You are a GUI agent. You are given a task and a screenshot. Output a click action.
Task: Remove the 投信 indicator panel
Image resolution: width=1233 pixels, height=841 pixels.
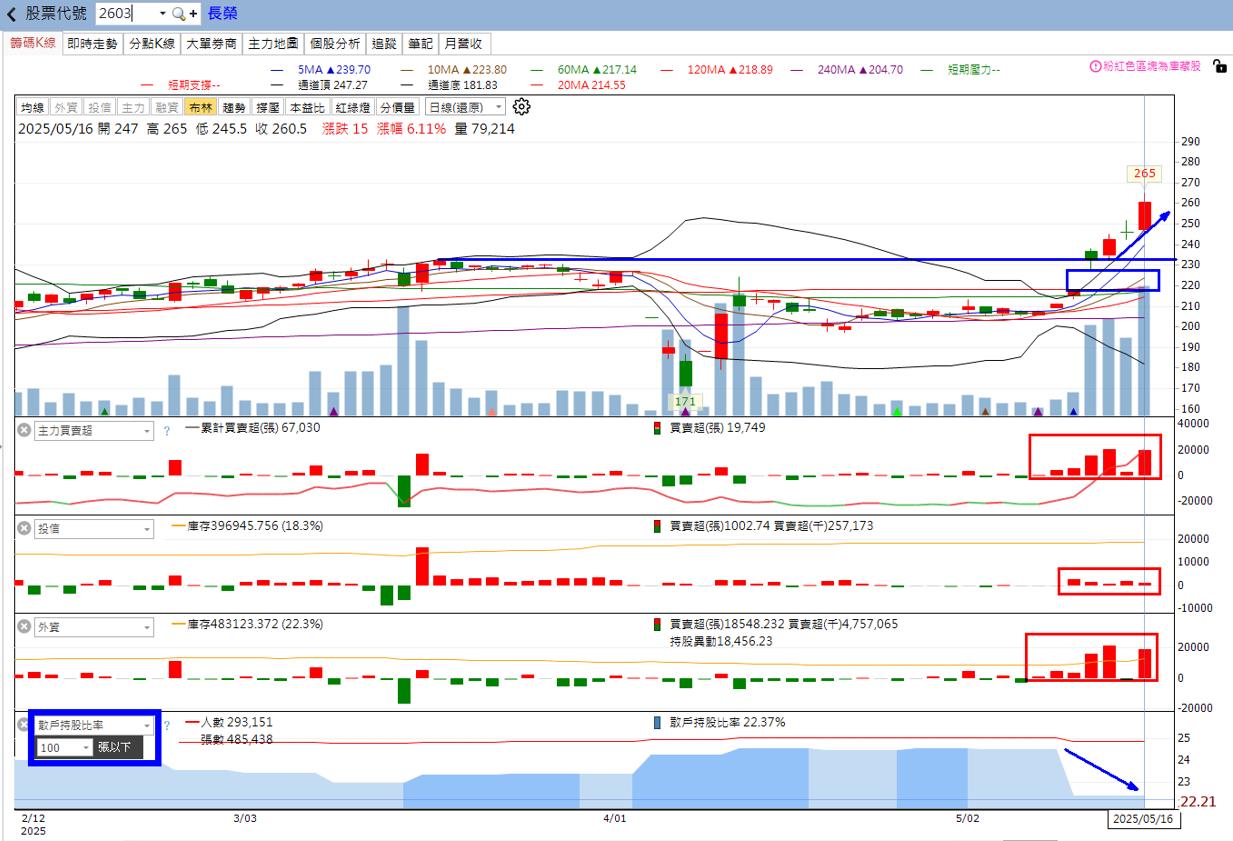coord(24,528)
